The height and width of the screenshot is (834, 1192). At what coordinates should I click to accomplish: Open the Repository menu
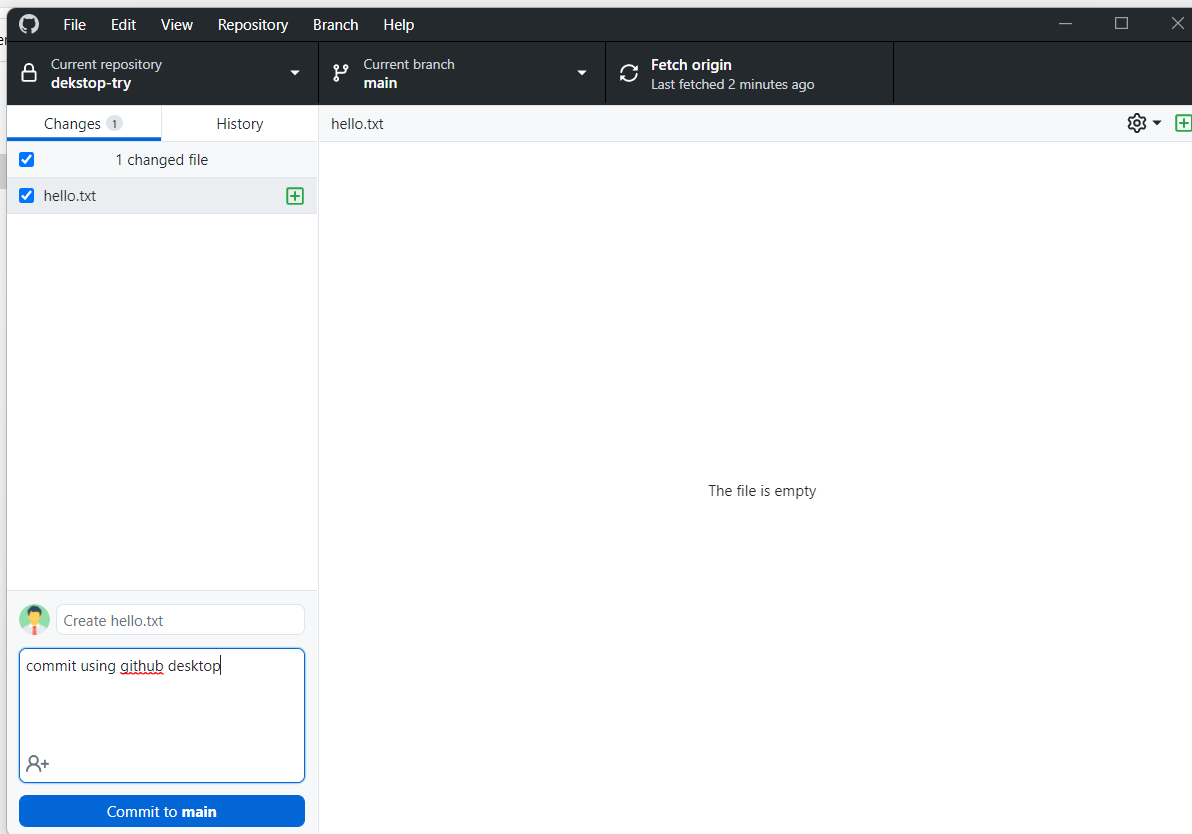click(x=252, y=24)
